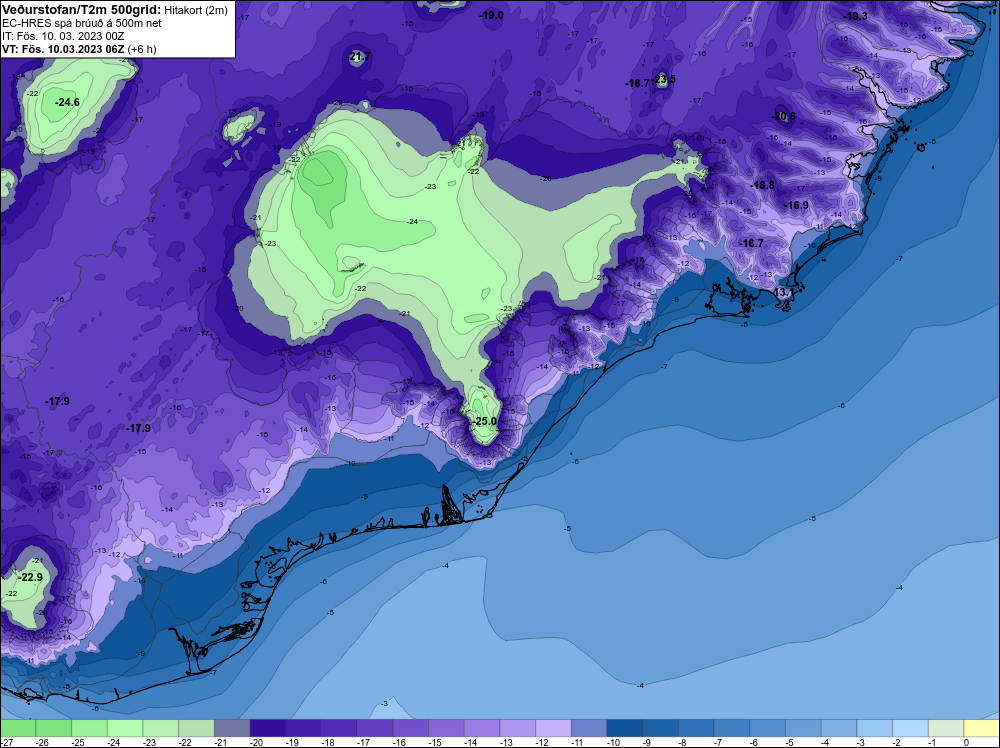Click the -17 label in the color legend
The height and width of the screenshot is (748, 1000).
pos(364,742)
